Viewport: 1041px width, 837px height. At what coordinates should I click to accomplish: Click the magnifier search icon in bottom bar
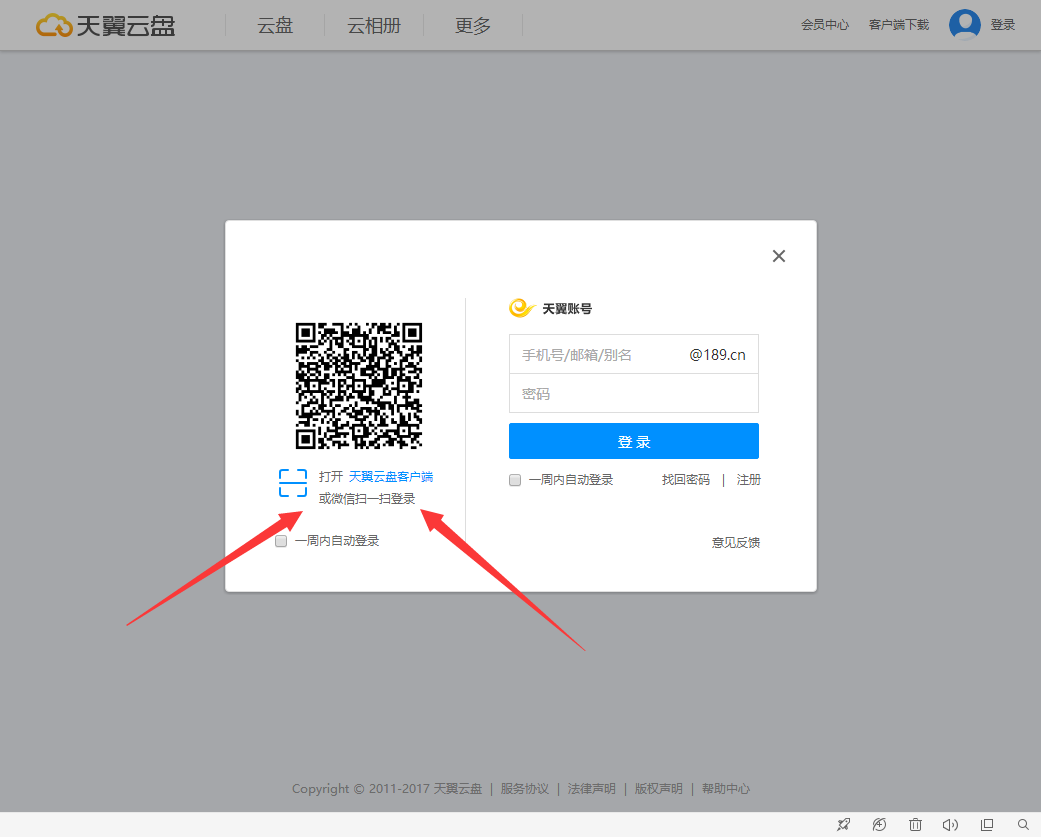[1023, 824]
